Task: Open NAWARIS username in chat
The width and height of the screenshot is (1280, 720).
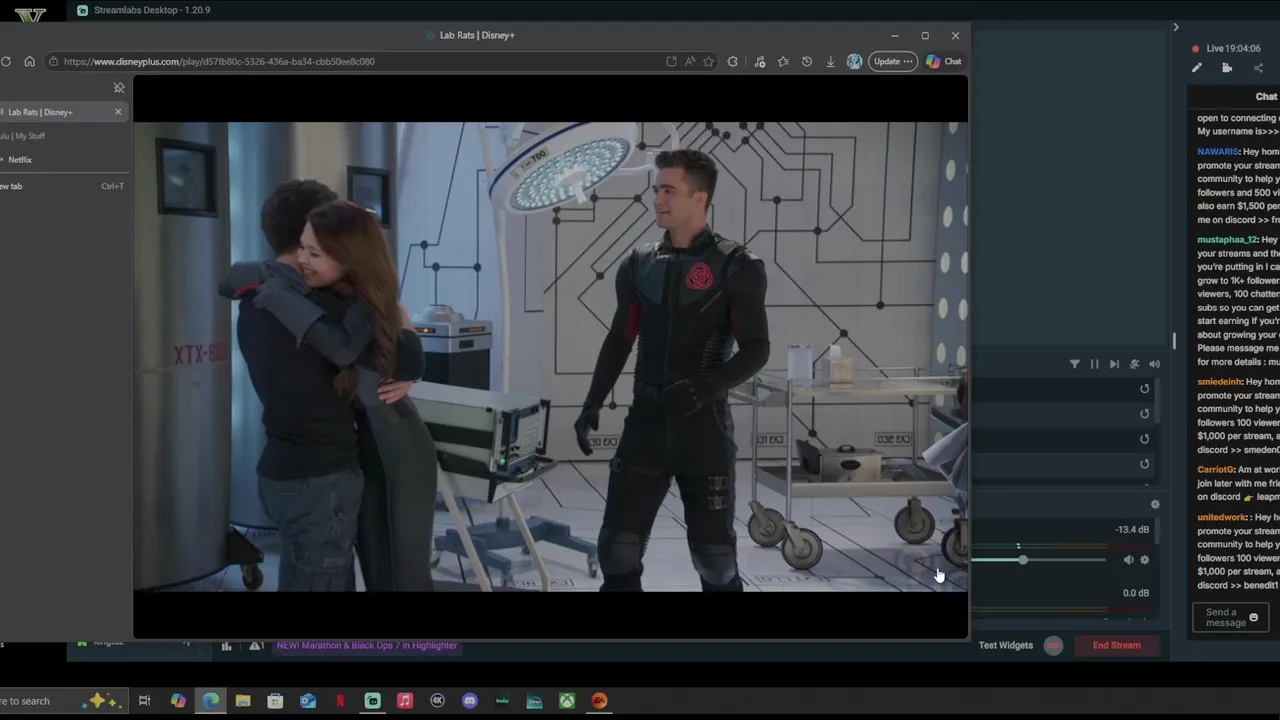Action: click(x=1217, y=152)
